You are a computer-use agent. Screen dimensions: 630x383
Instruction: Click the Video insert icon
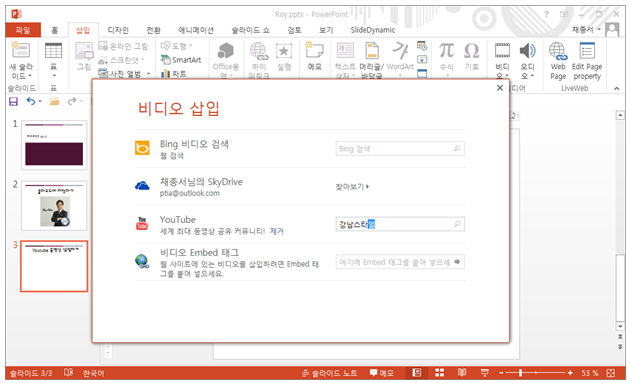pyautogui.click(x=502, y=51)
